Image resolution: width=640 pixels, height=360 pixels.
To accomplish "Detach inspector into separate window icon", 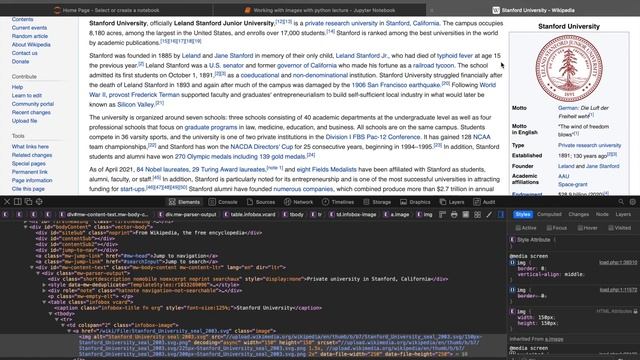I will point(28,202).
